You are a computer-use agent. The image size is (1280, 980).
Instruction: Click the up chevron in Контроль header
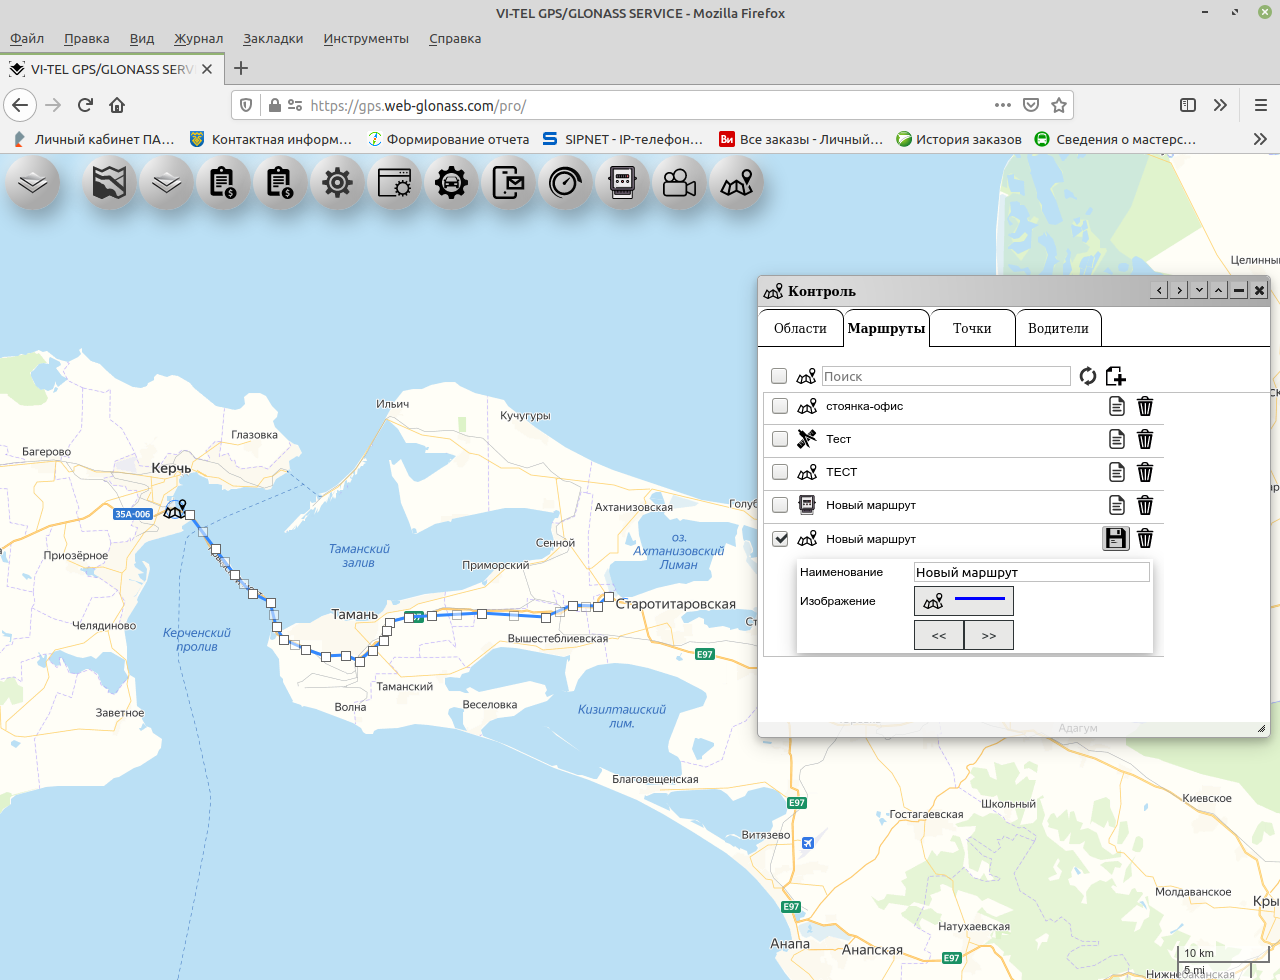pyautogui.click(x=1219, y=290)
